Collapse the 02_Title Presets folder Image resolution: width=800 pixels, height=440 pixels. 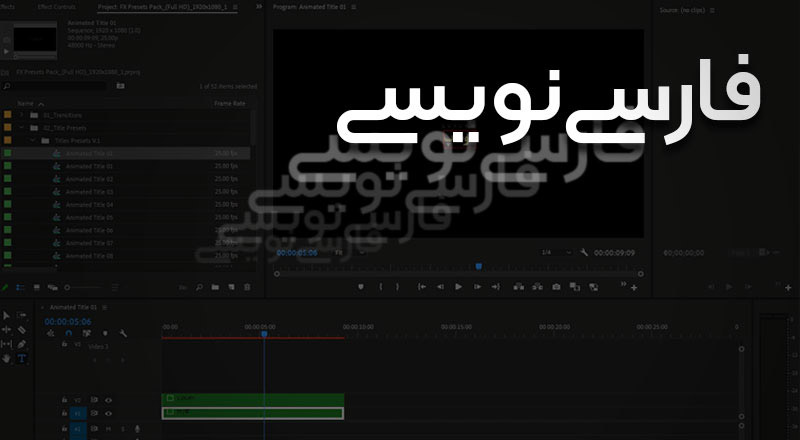click(x=21, y=128)
